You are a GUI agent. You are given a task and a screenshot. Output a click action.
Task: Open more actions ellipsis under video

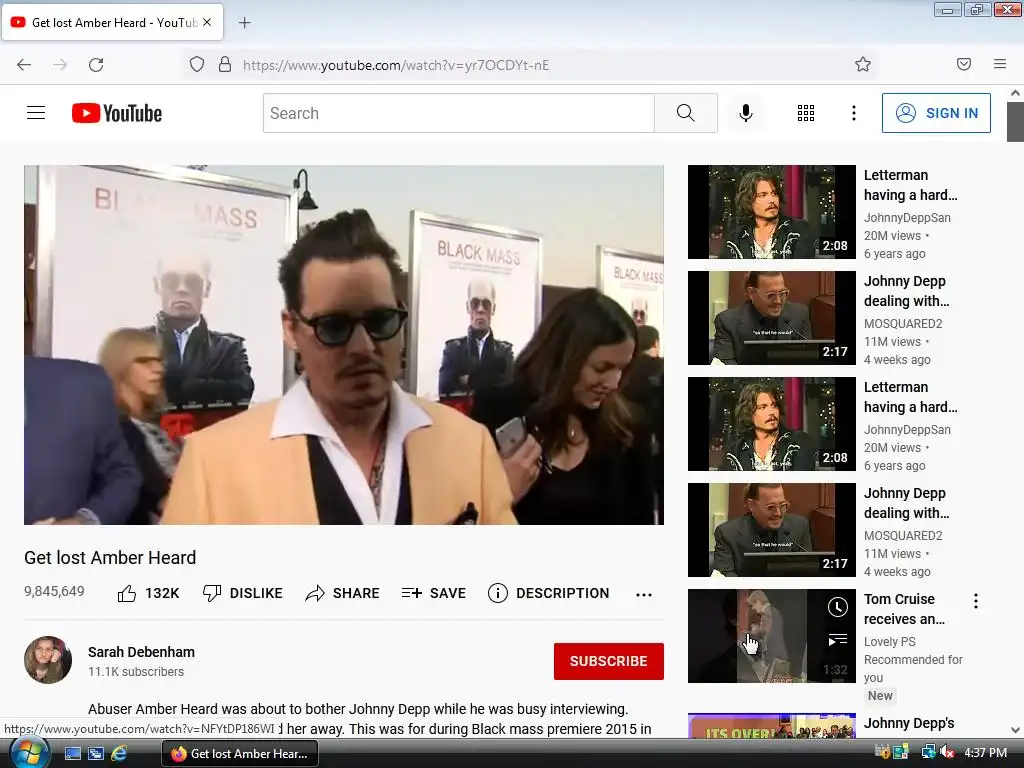coord(644,594)
